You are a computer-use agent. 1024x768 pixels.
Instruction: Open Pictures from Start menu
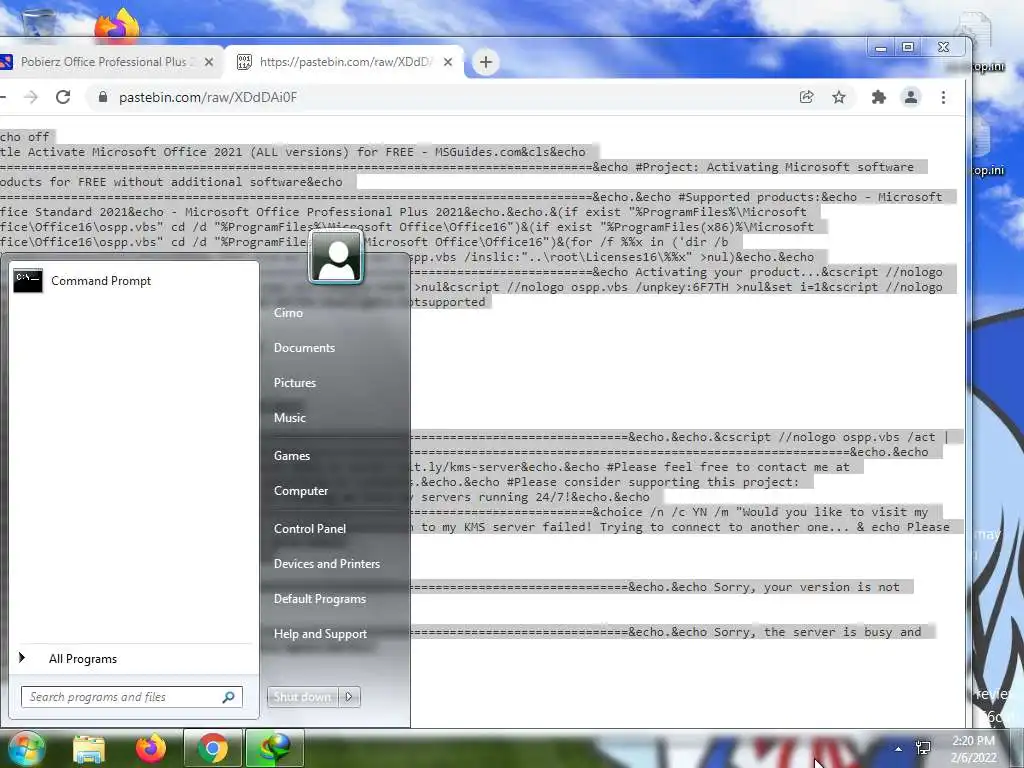point(295,383)
